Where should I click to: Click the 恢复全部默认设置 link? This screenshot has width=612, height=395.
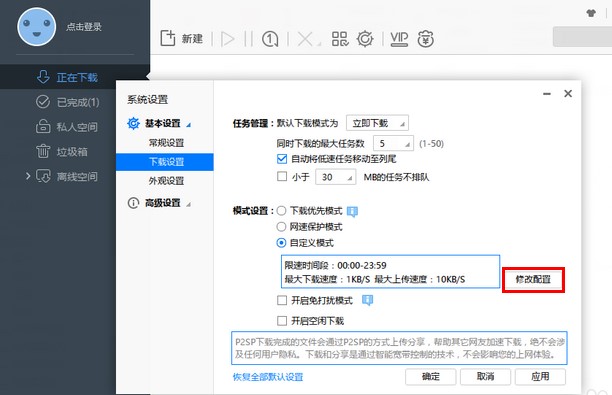(268, 377)
